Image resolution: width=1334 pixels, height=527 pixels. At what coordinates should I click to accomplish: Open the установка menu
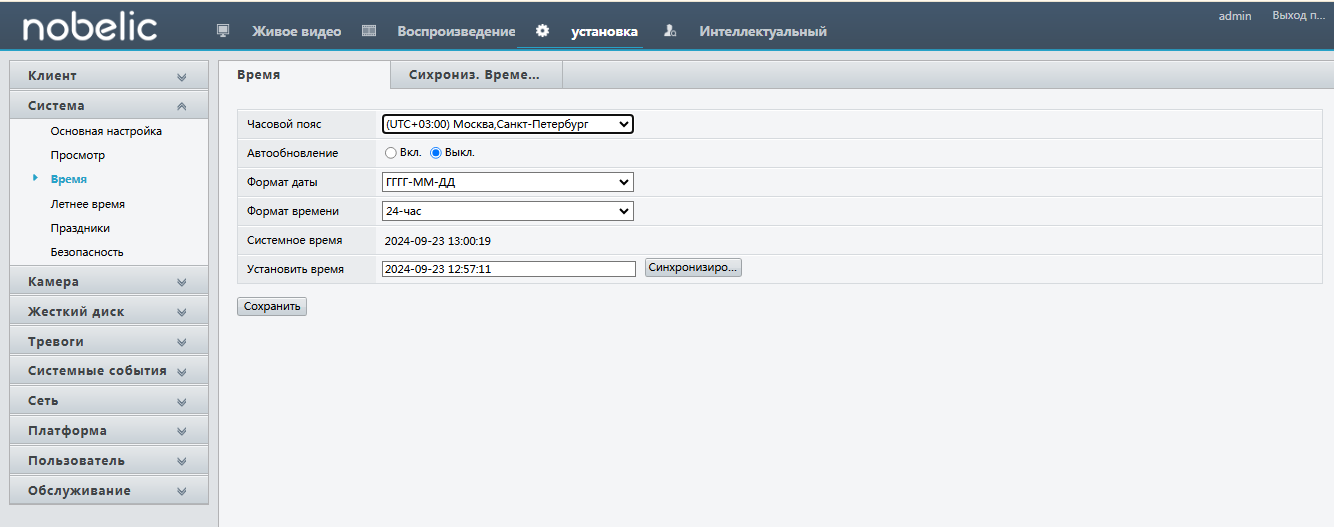pos(604,31)
